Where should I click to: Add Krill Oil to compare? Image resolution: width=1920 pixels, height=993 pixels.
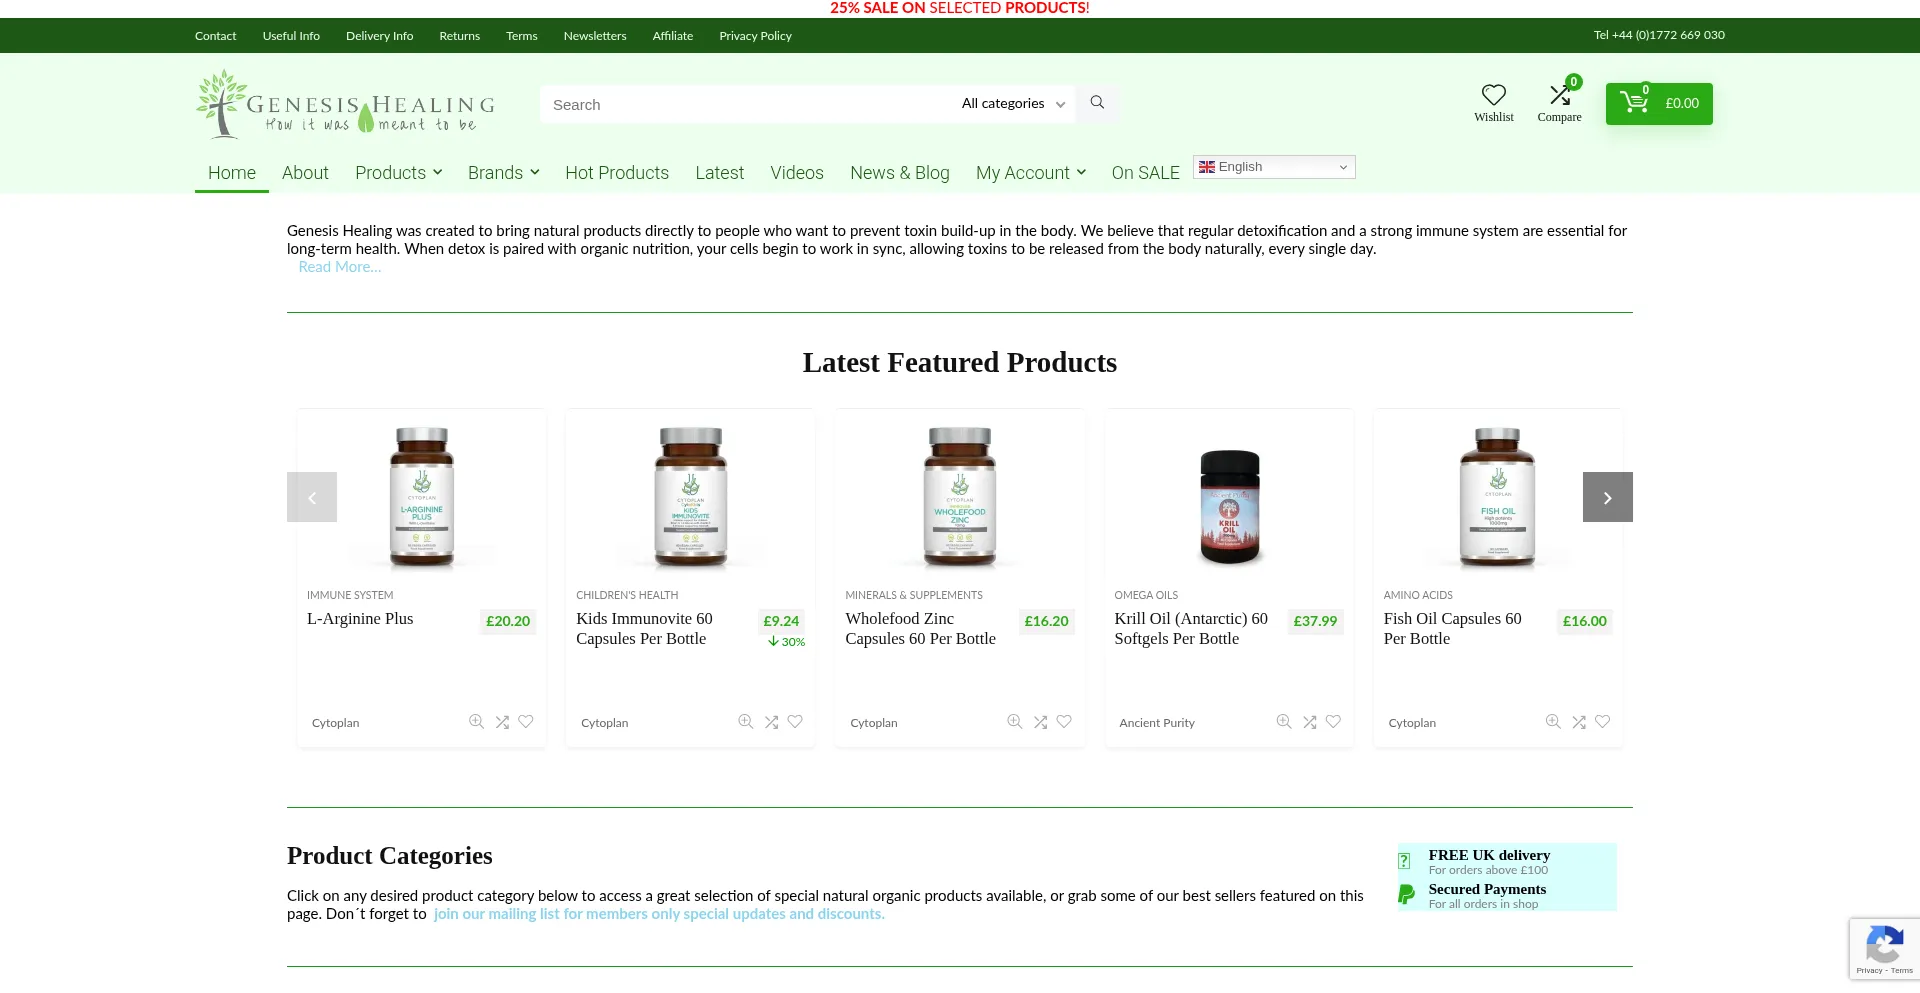(x=1309, y=722)
